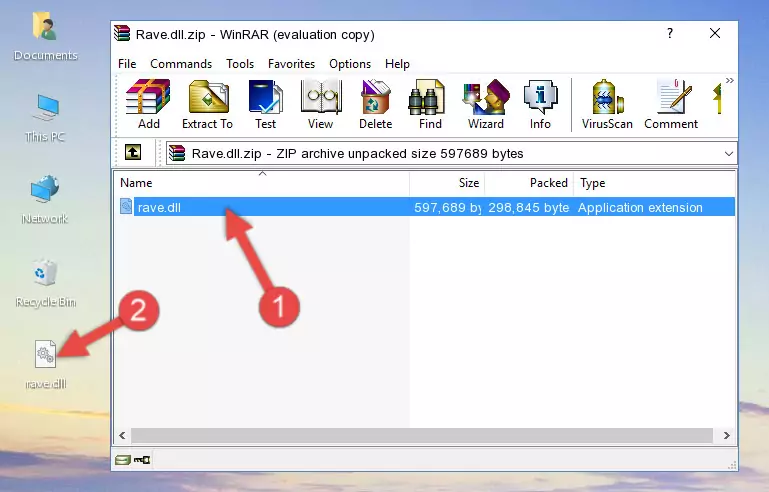Sort files by Packed column
769x492 pixels.
[x=529, y=183]
